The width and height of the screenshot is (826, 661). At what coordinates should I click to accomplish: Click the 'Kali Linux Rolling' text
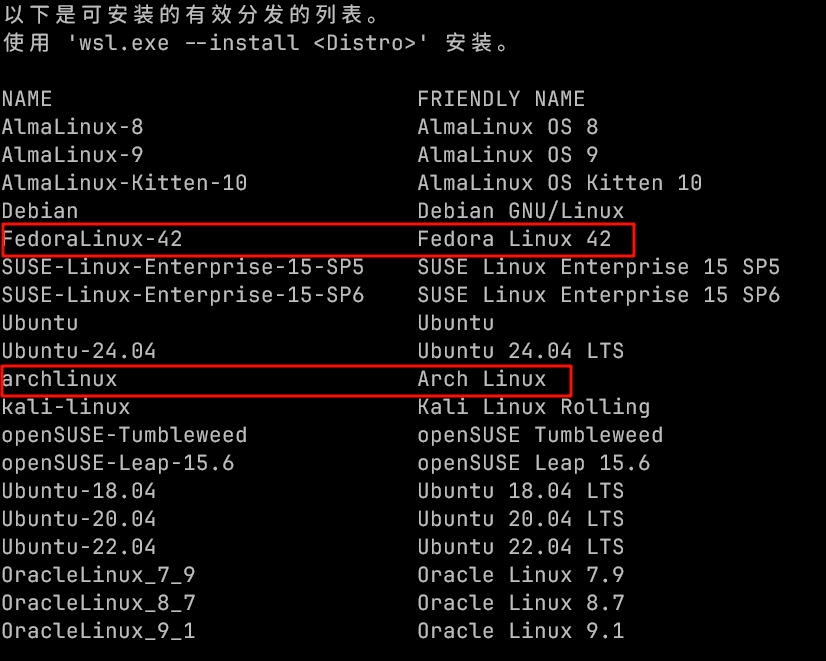(x=534, y=407)
